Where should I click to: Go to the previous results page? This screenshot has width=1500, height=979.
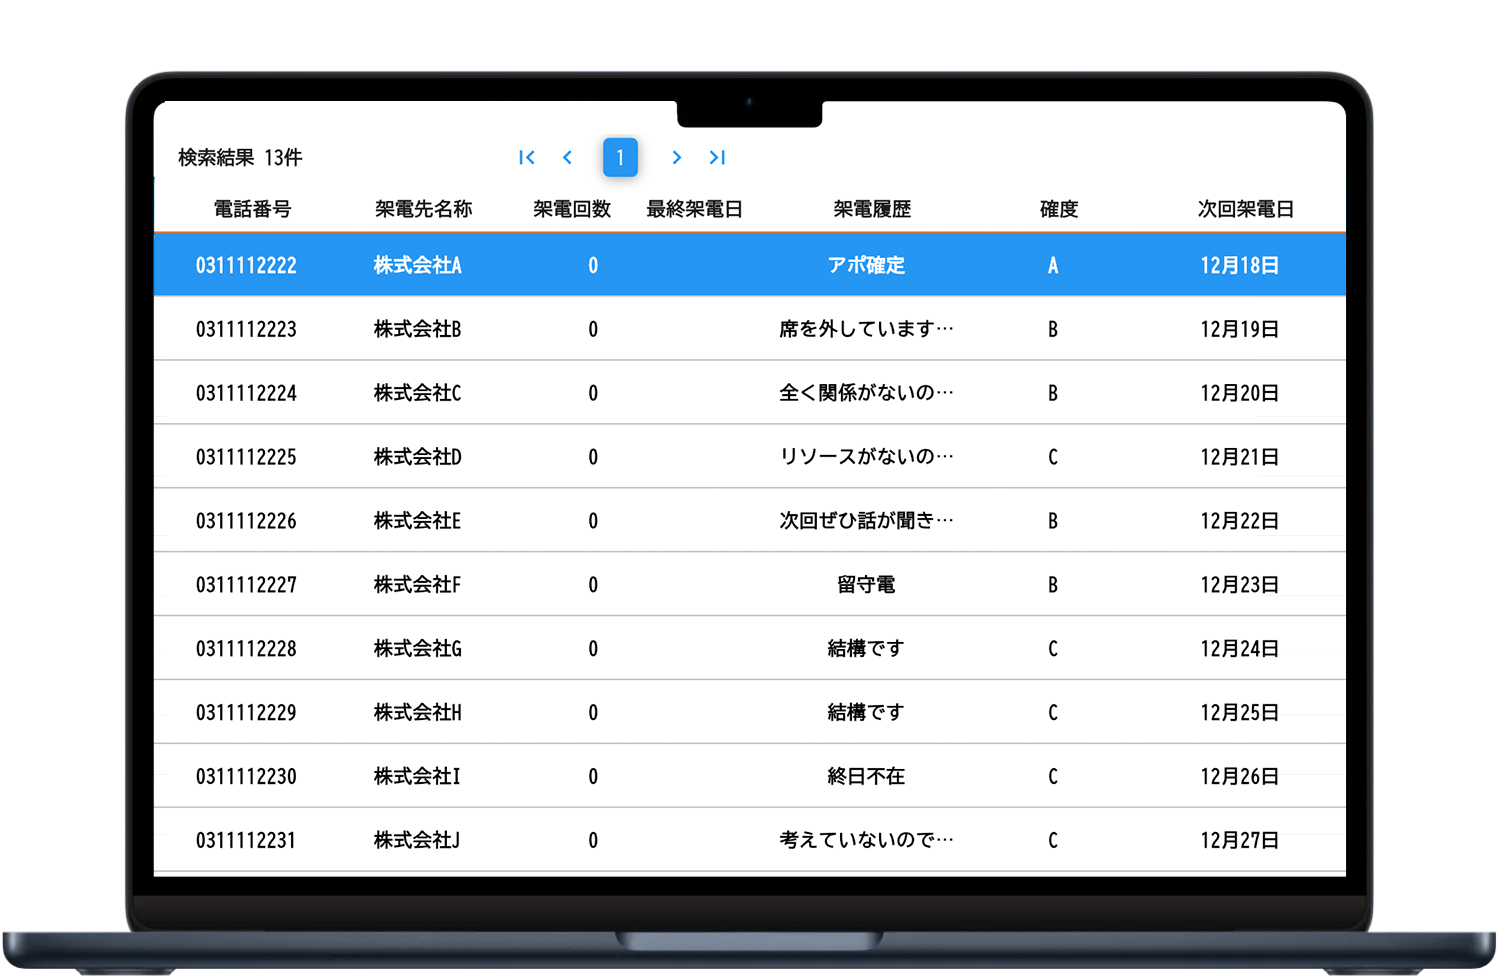coord(567,157)
